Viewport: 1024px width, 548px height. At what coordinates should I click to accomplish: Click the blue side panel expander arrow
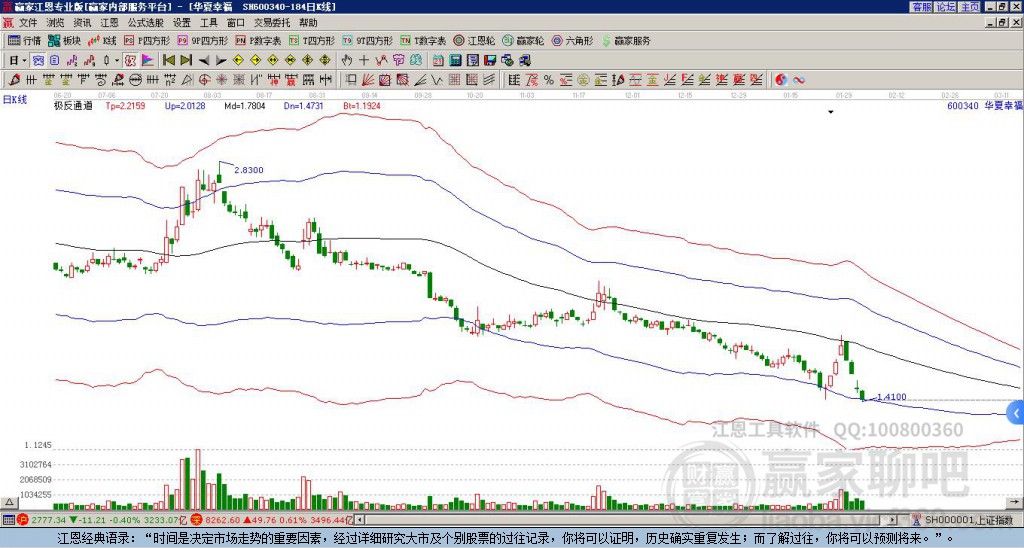coord(1016,413)
